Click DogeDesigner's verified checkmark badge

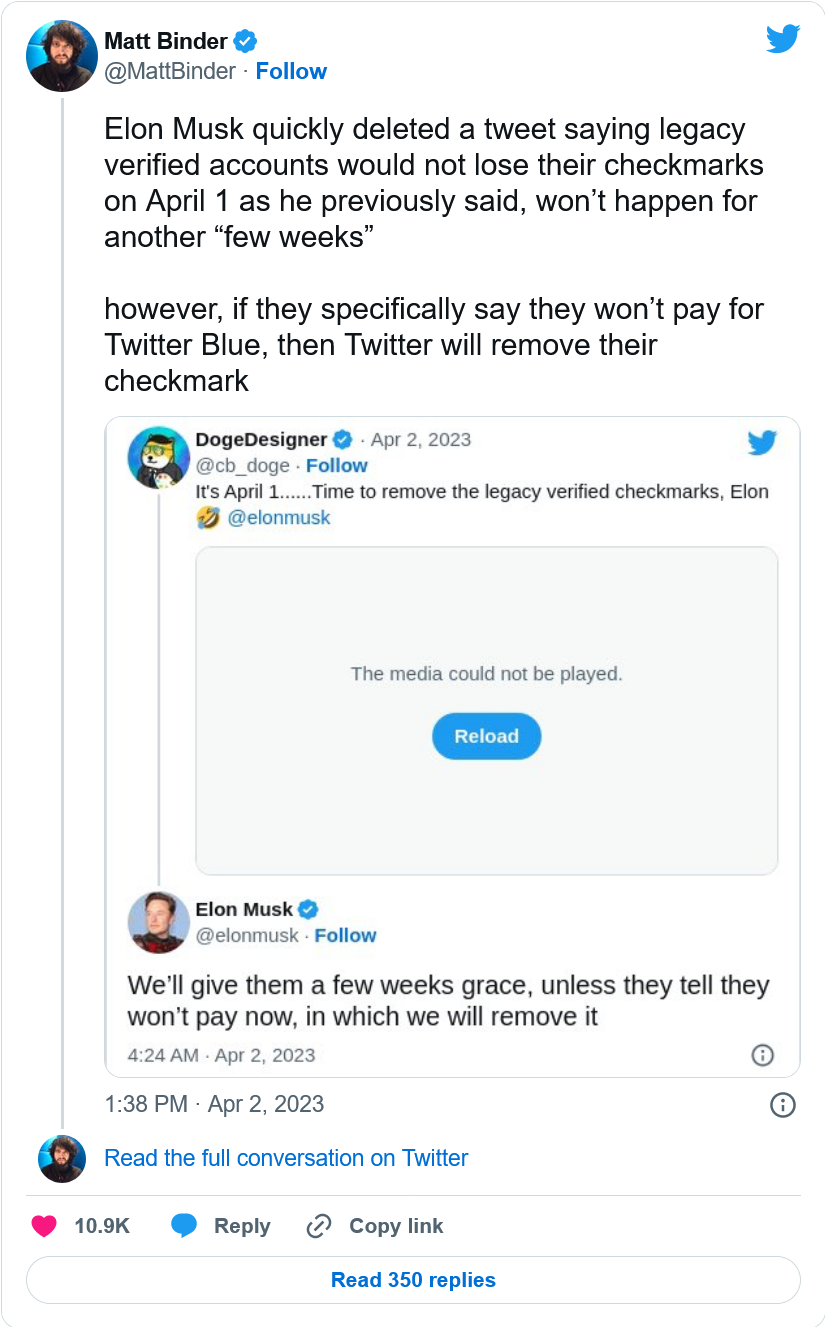343,440
